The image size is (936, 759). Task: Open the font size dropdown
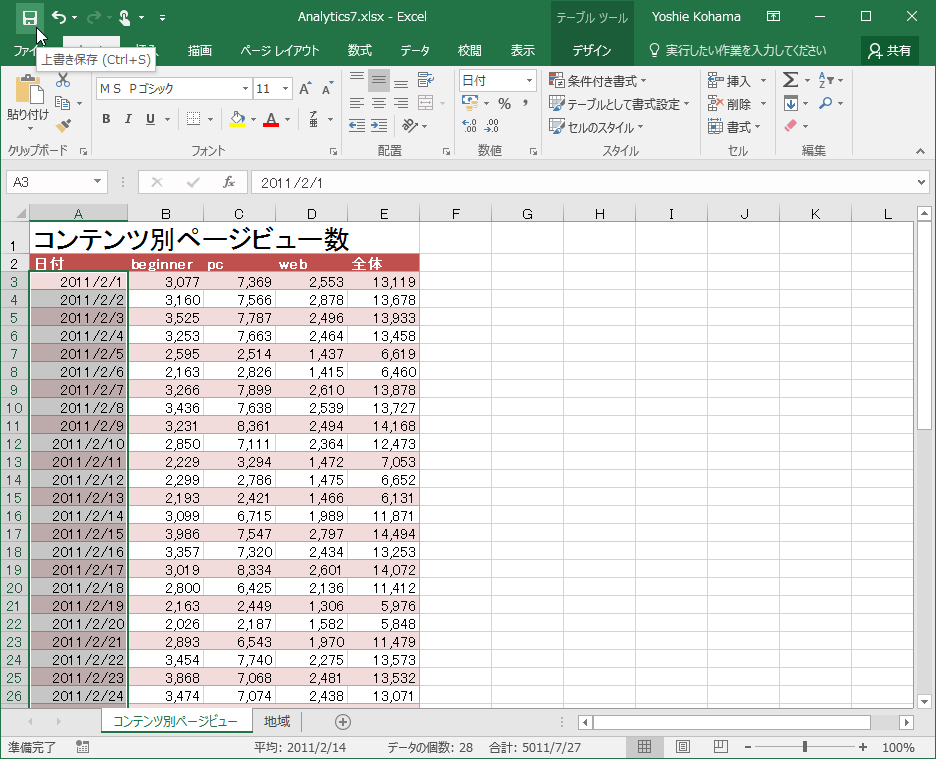(x=286, y=89)
